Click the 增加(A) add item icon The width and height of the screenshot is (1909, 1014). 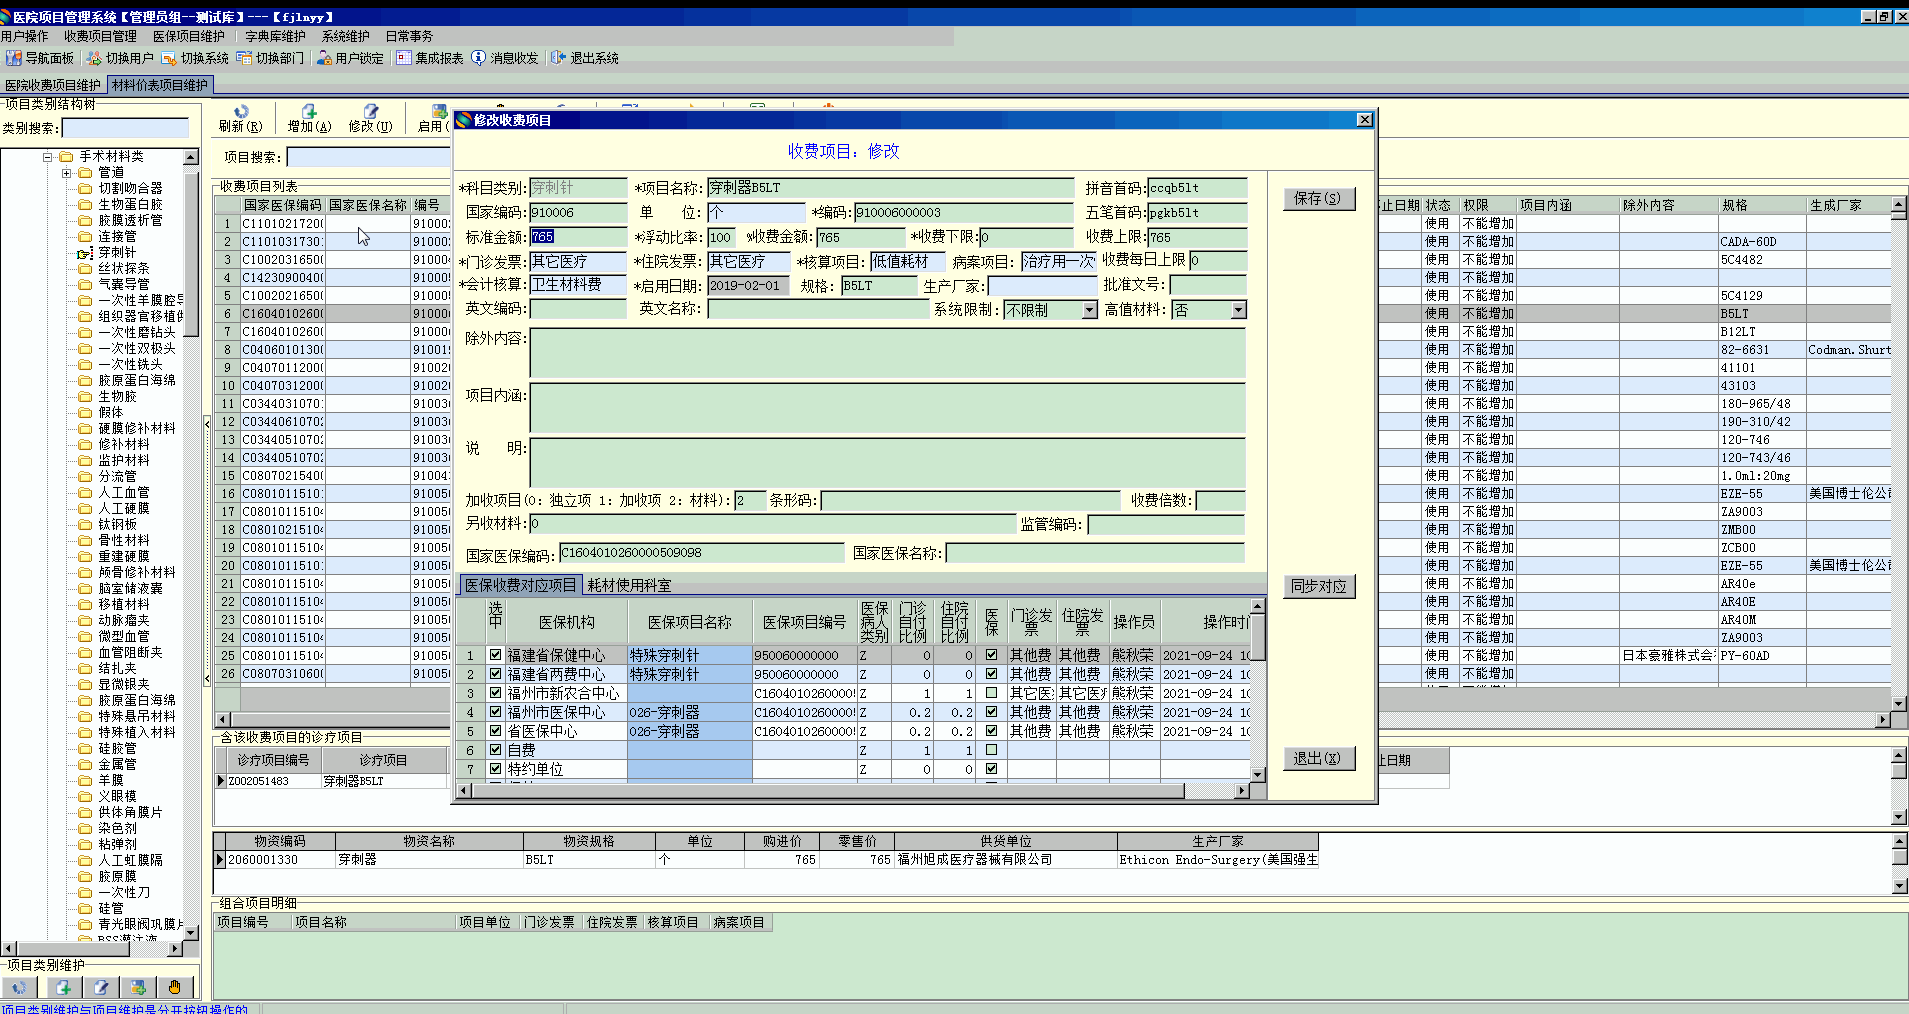pos(309,111)
